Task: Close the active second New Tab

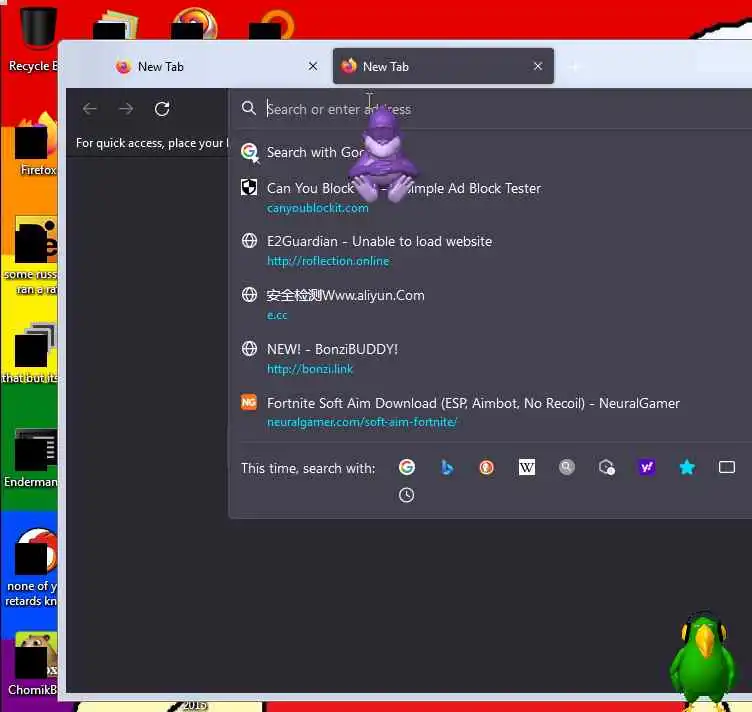Action: click(538, 66)
